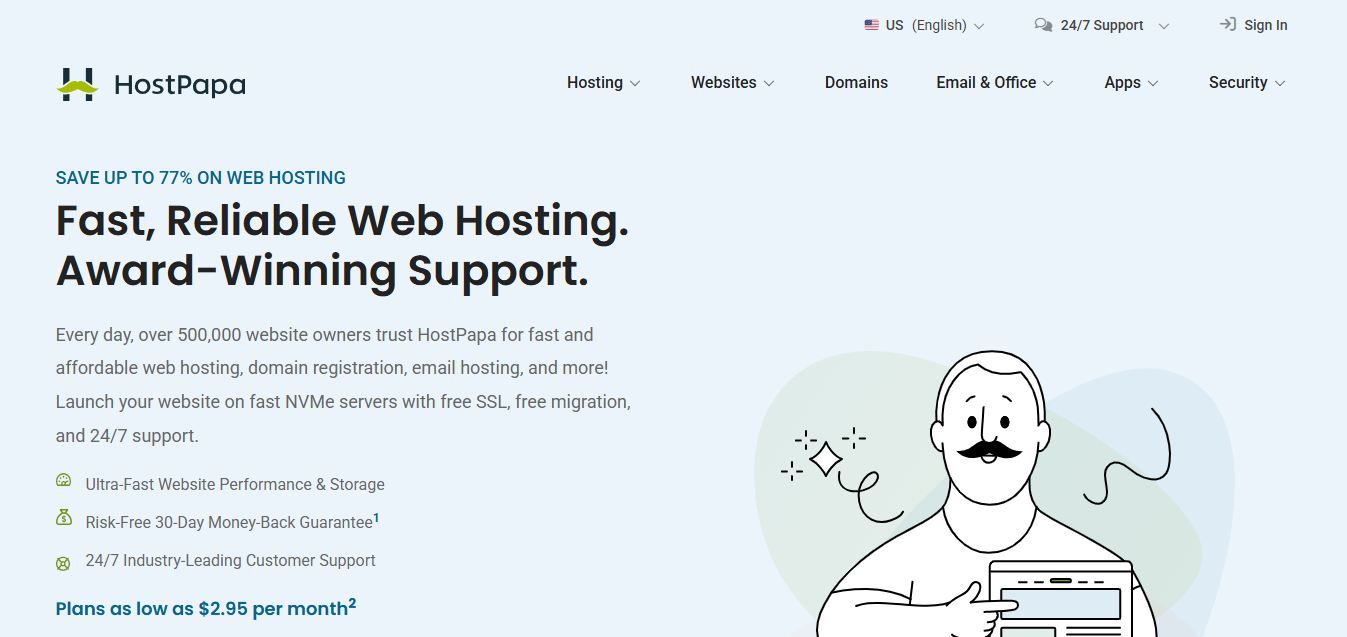The height and width of the screenshot is (637, 1347).
Task: Click footnote 2 after per month
Action: point(352,603)
